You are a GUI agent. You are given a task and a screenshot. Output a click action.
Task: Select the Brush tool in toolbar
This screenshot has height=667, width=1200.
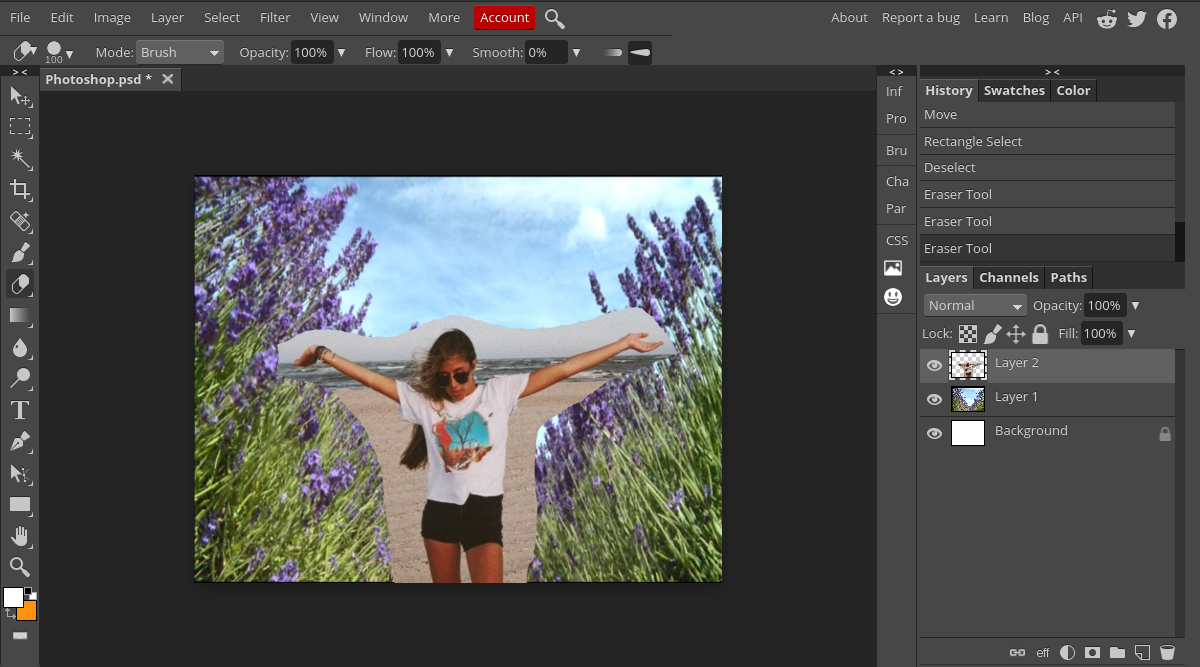tap(20, 252)
